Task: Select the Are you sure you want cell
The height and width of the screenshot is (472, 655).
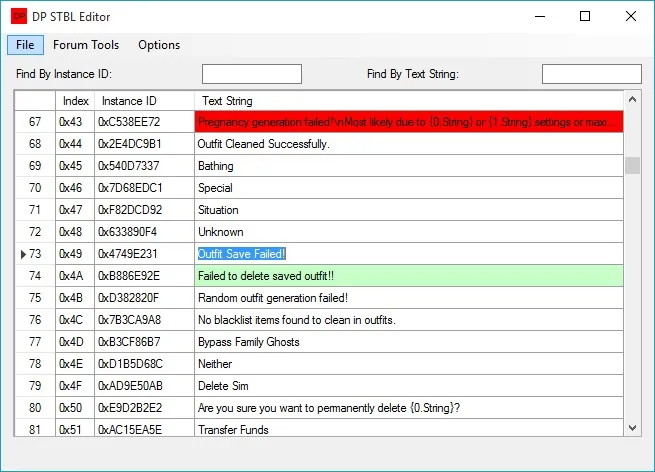Action: 409,408
